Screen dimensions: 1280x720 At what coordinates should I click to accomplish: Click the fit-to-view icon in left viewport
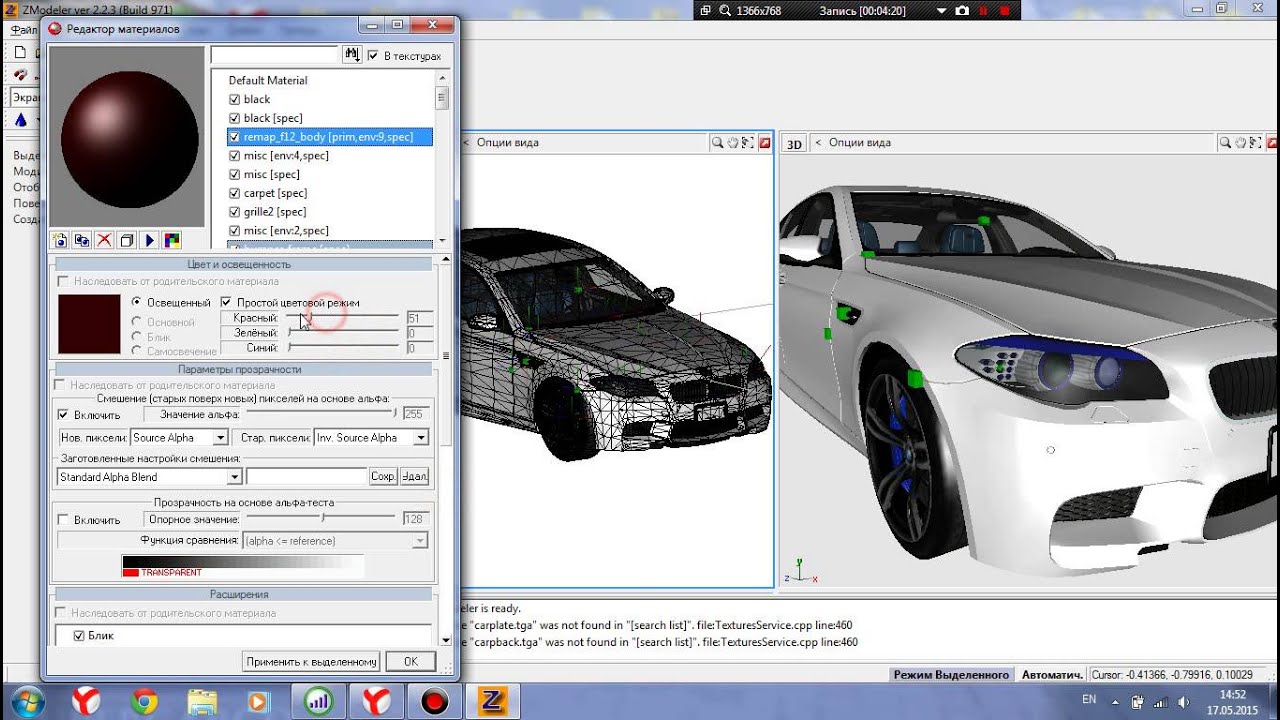click(747, 143)
